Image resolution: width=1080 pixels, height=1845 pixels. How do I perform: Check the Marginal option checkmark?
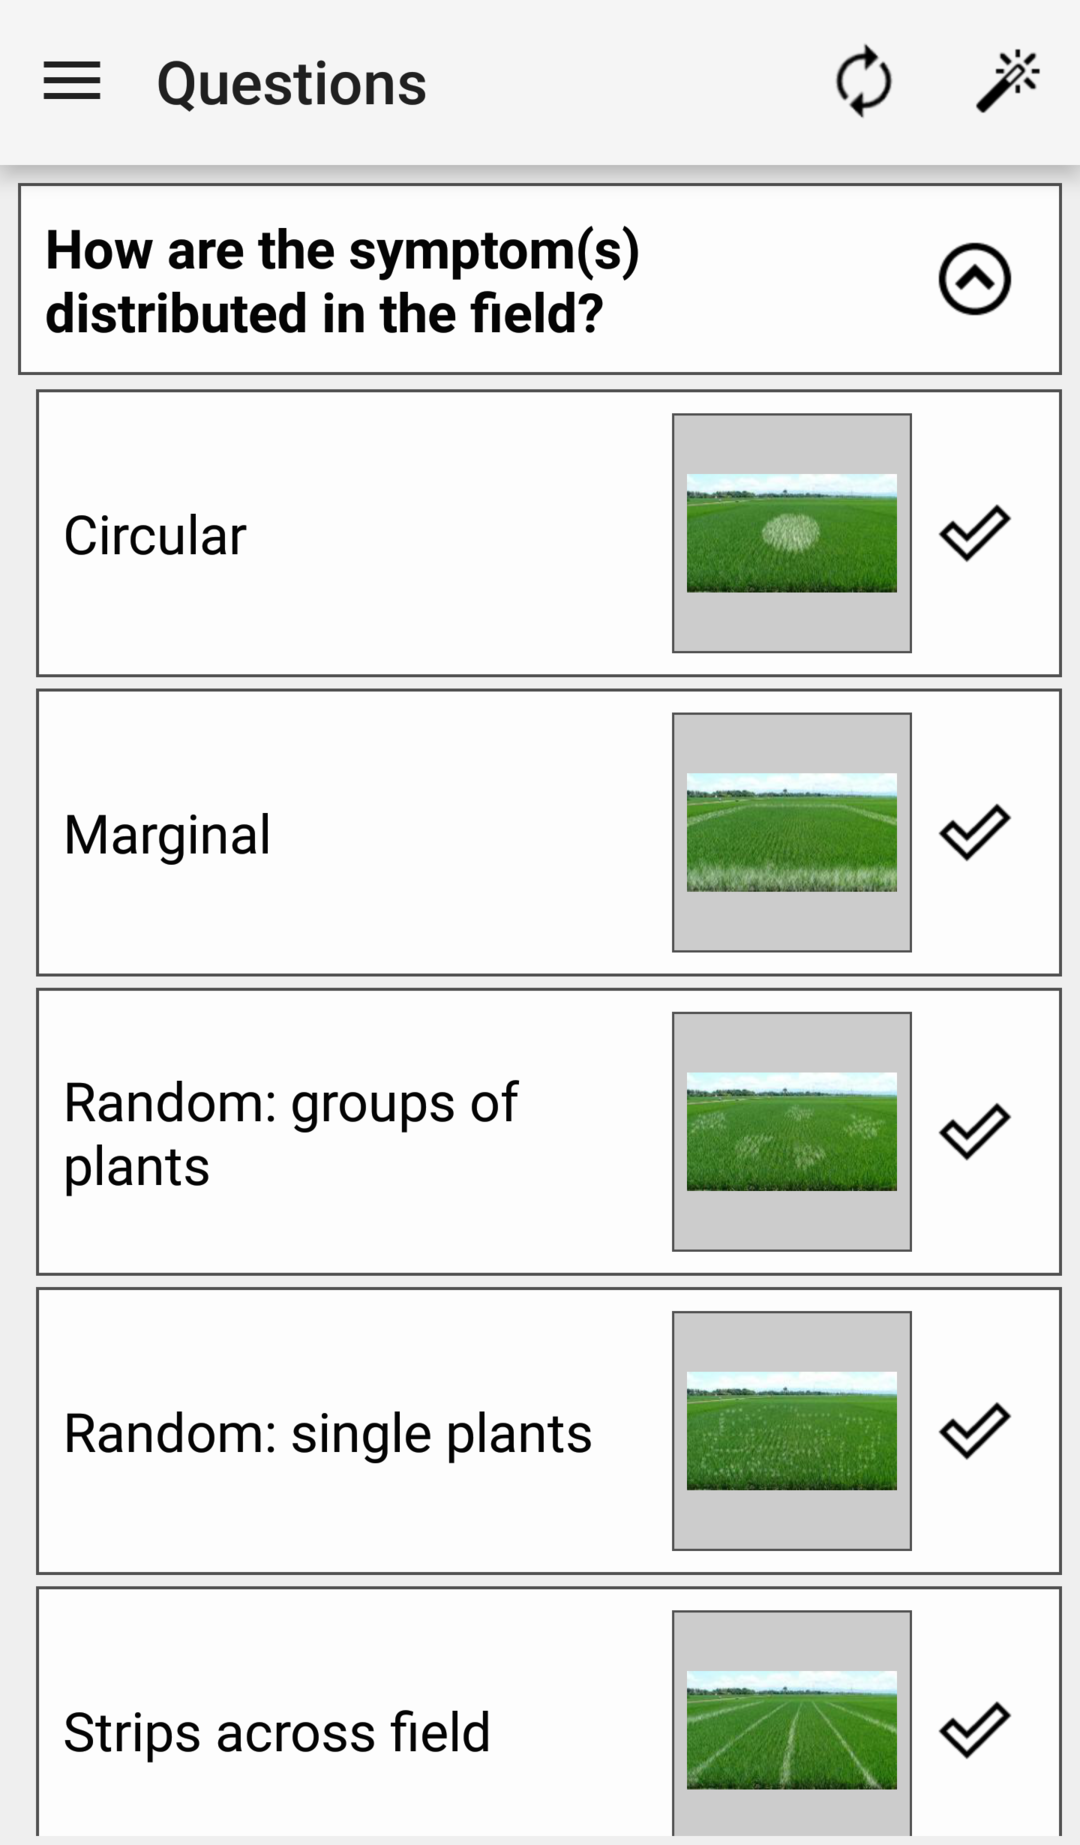(975, 832)
